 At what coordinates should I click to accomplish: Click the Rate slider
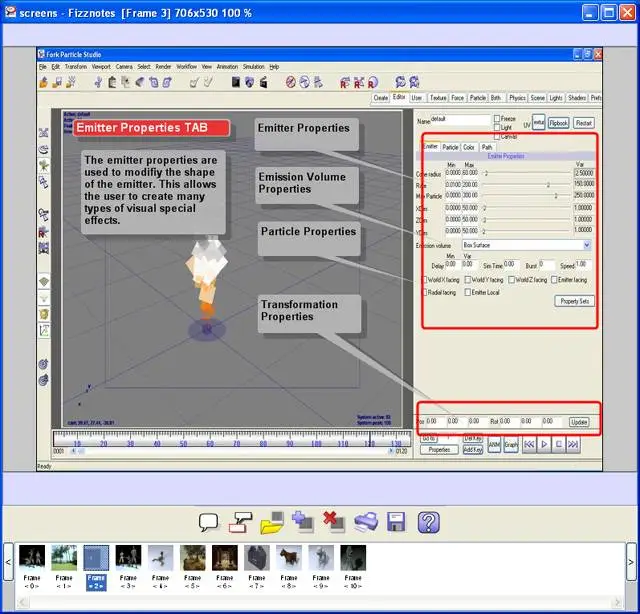pos(526,185)
